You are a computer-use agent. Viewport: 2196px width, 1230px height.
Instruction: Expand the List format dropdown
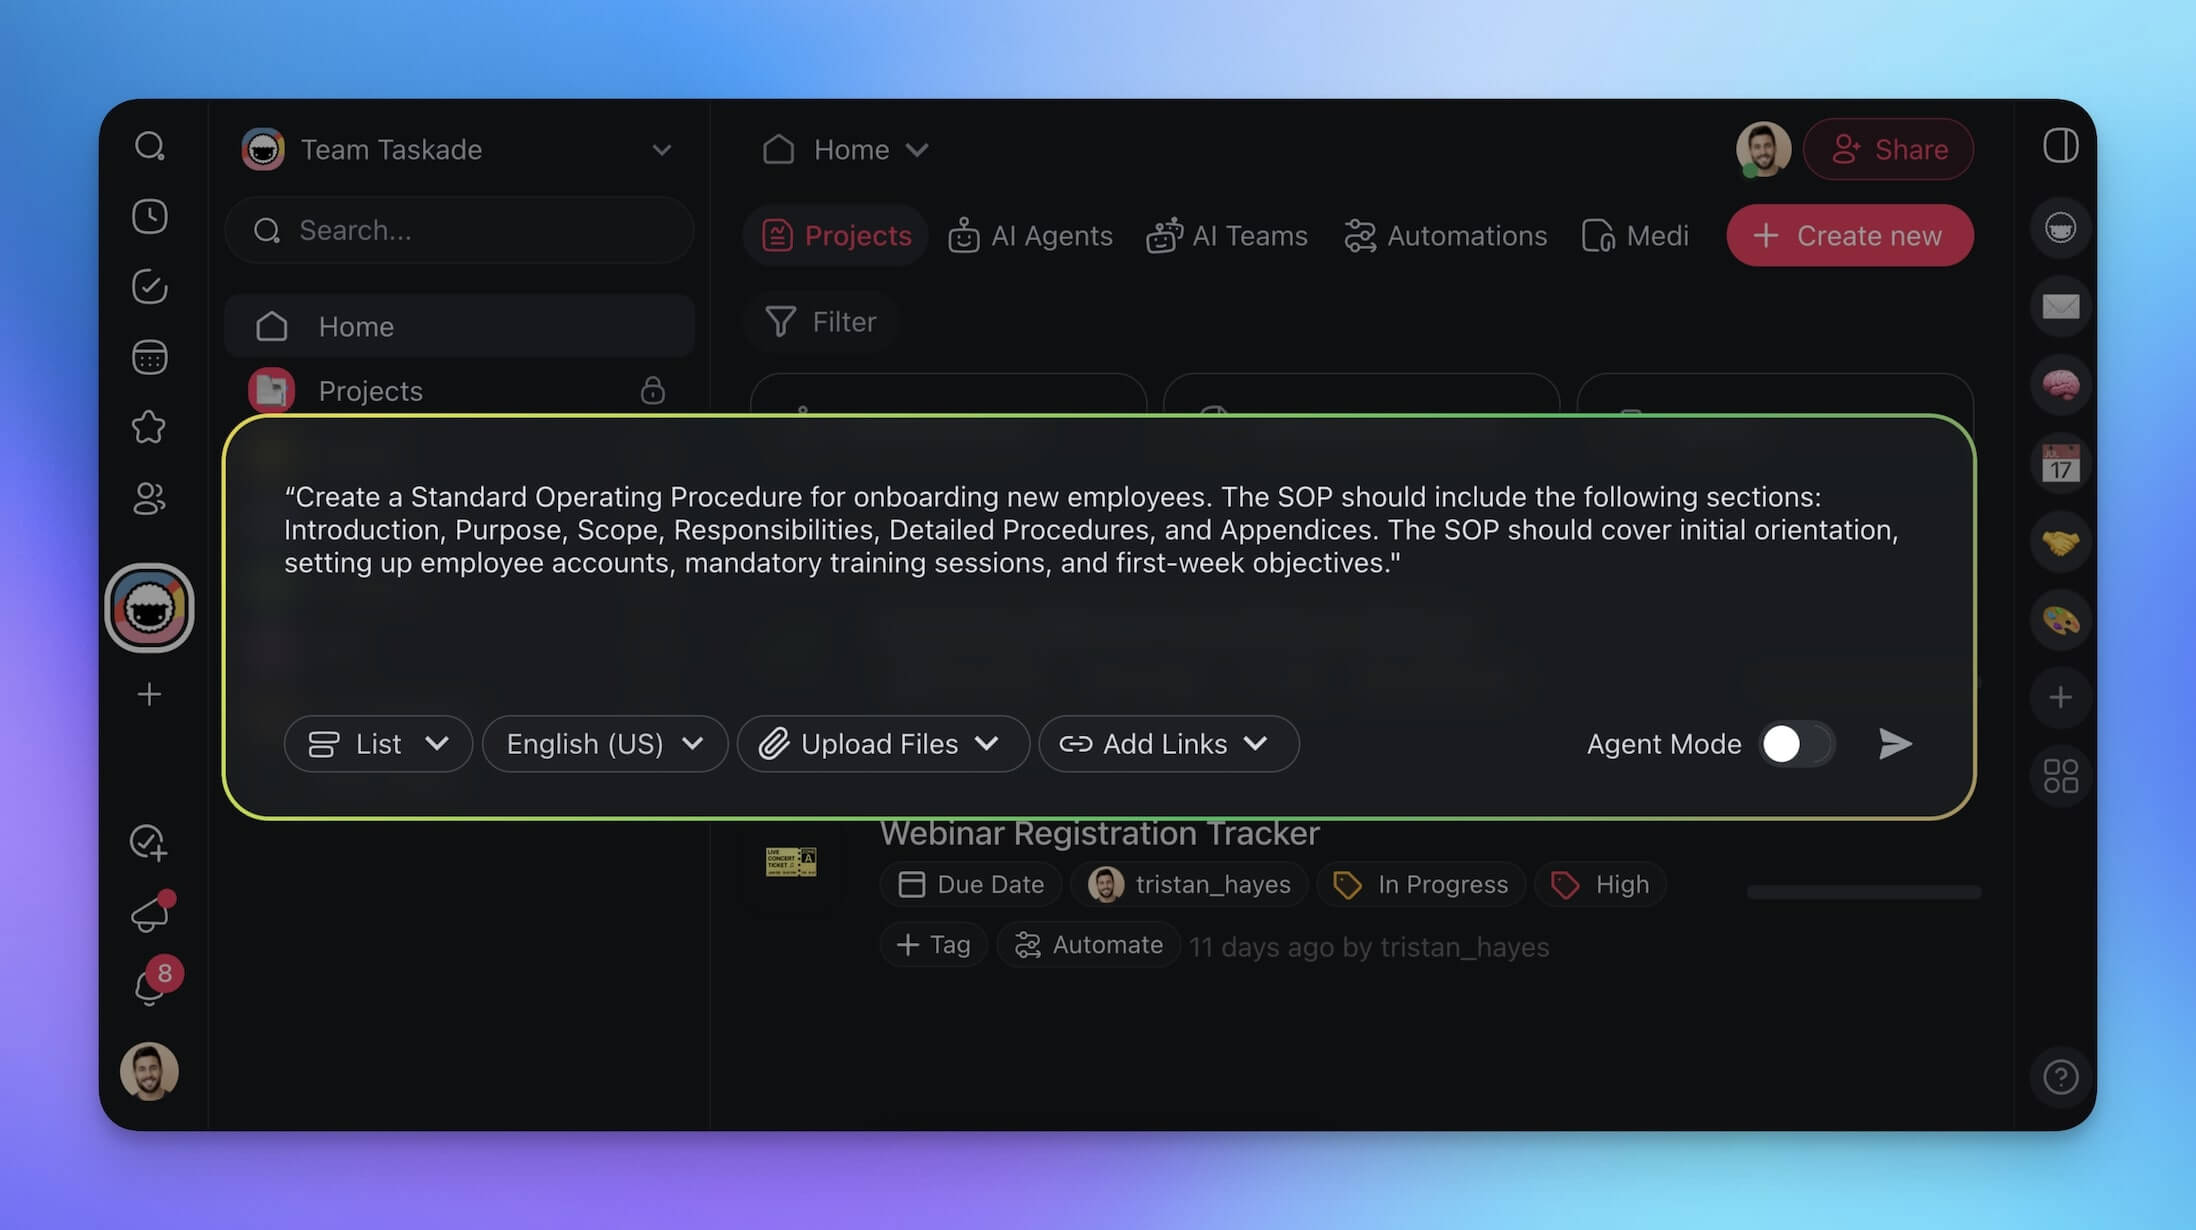tap(378, 744)
